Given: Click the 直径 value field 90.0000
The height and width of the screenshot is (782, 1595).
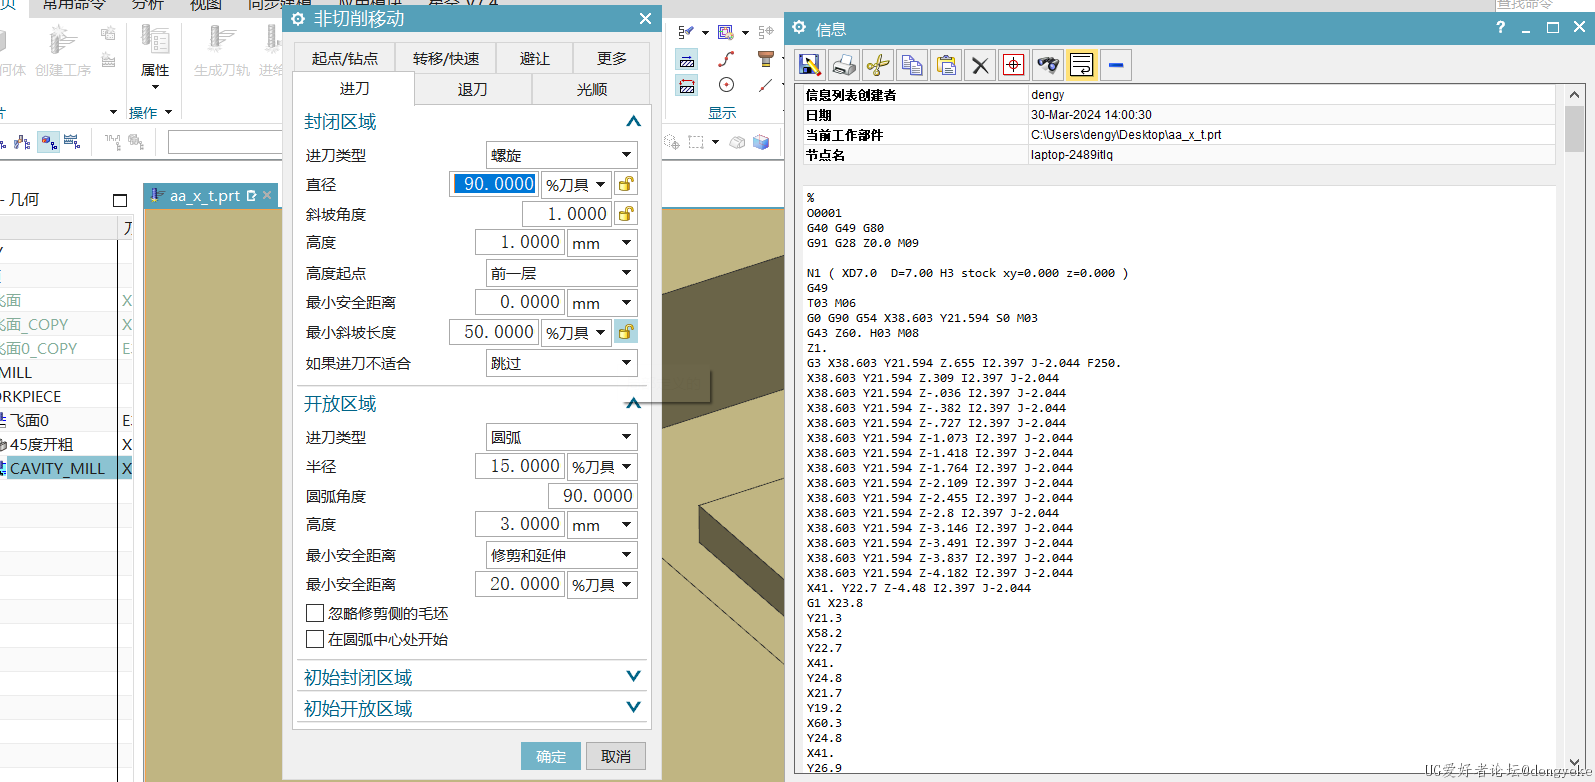Looking at the screenshot, I should point(495,184).
